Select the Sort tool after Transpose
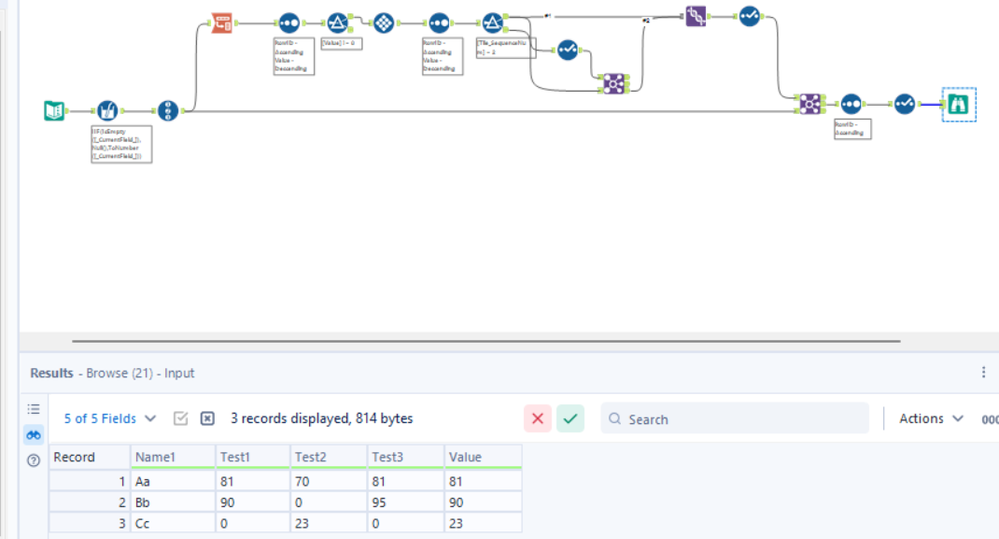 pyautogui.click(x=289, y=23)
